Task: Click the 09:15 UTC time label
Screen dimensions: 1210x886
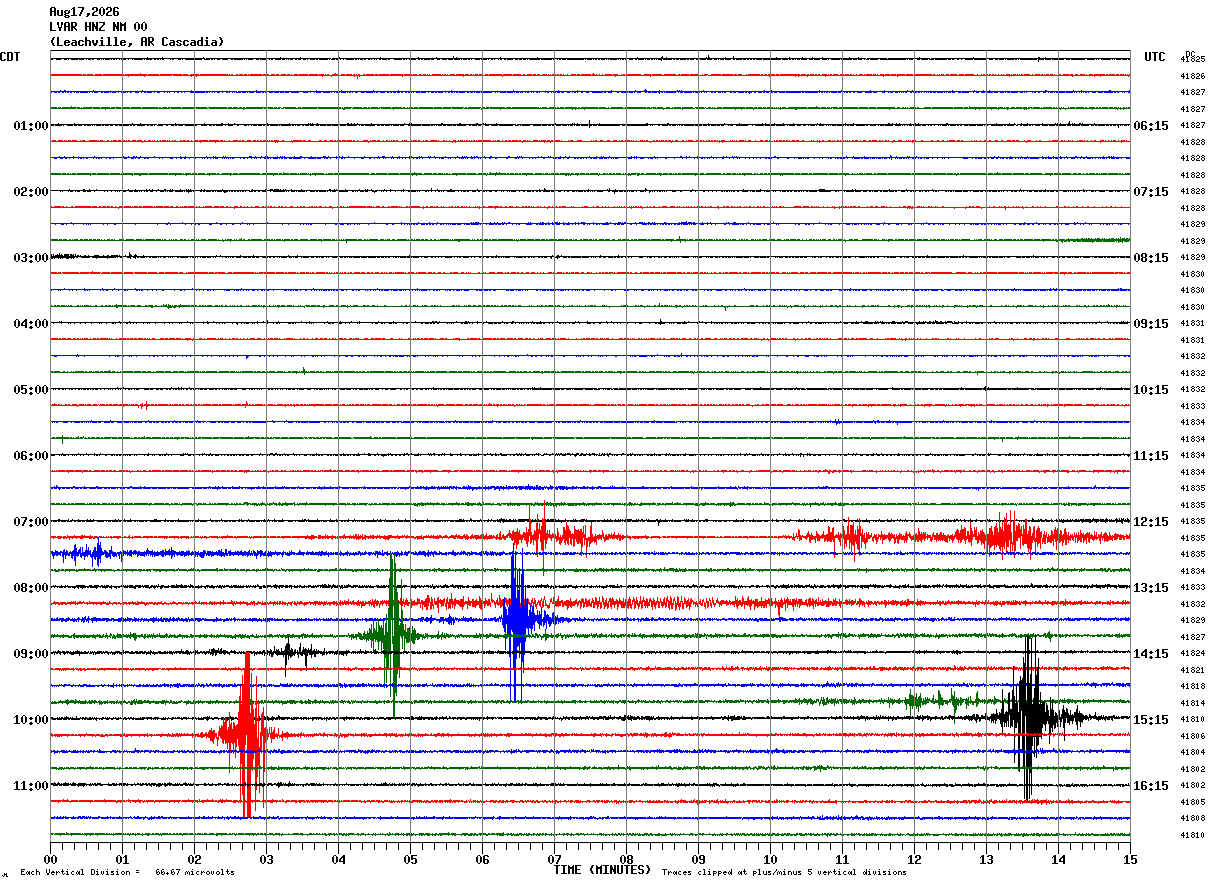Action: coord(1151,324)
